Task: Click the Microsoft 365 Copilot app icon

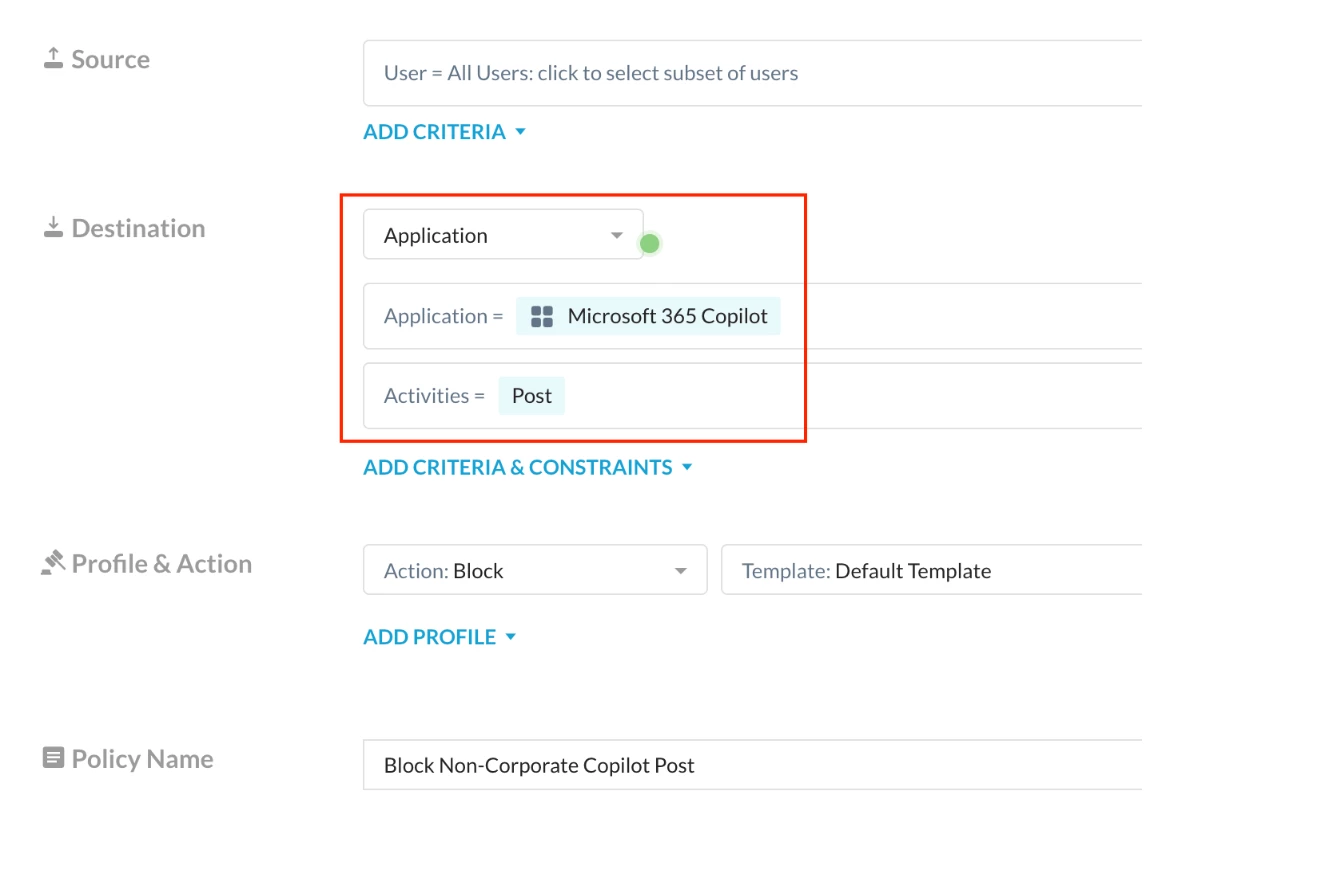Action: (542, 317)
